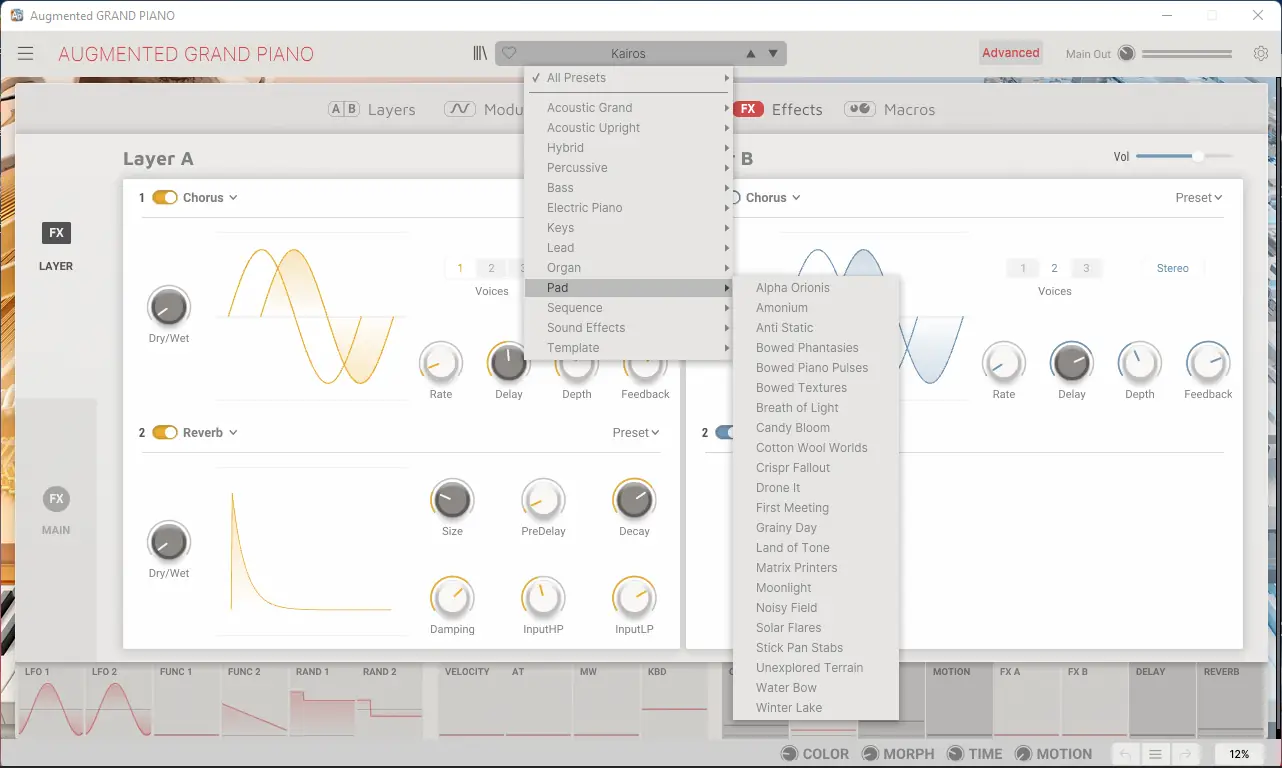
Task: Select 2 voices in Layer A chorus
Action: pyautogui.click(x=490, y=268)
